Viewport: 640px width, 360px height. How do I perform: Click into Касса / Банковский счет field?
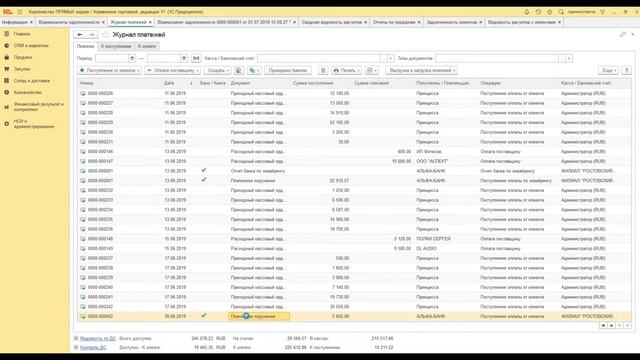click(319, 58)
